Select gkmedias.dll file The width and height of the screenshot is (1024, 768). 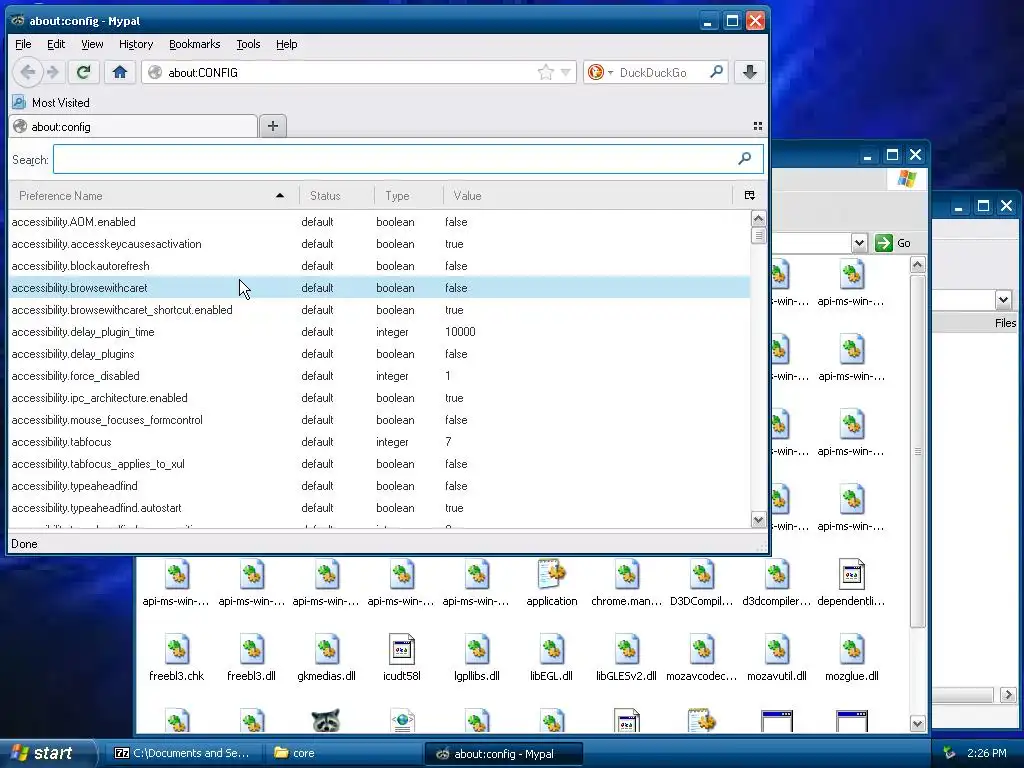pyautogui.click(x=327, y=658)
